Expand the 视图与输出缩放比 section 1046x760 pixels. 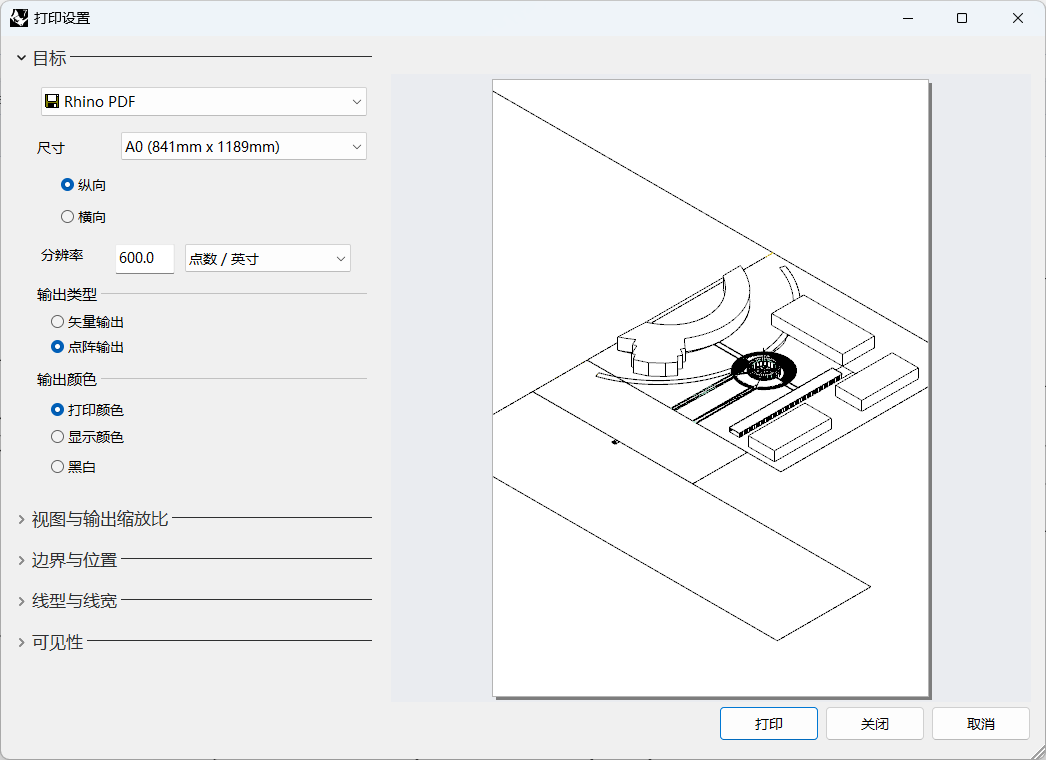tap(21, 519)
